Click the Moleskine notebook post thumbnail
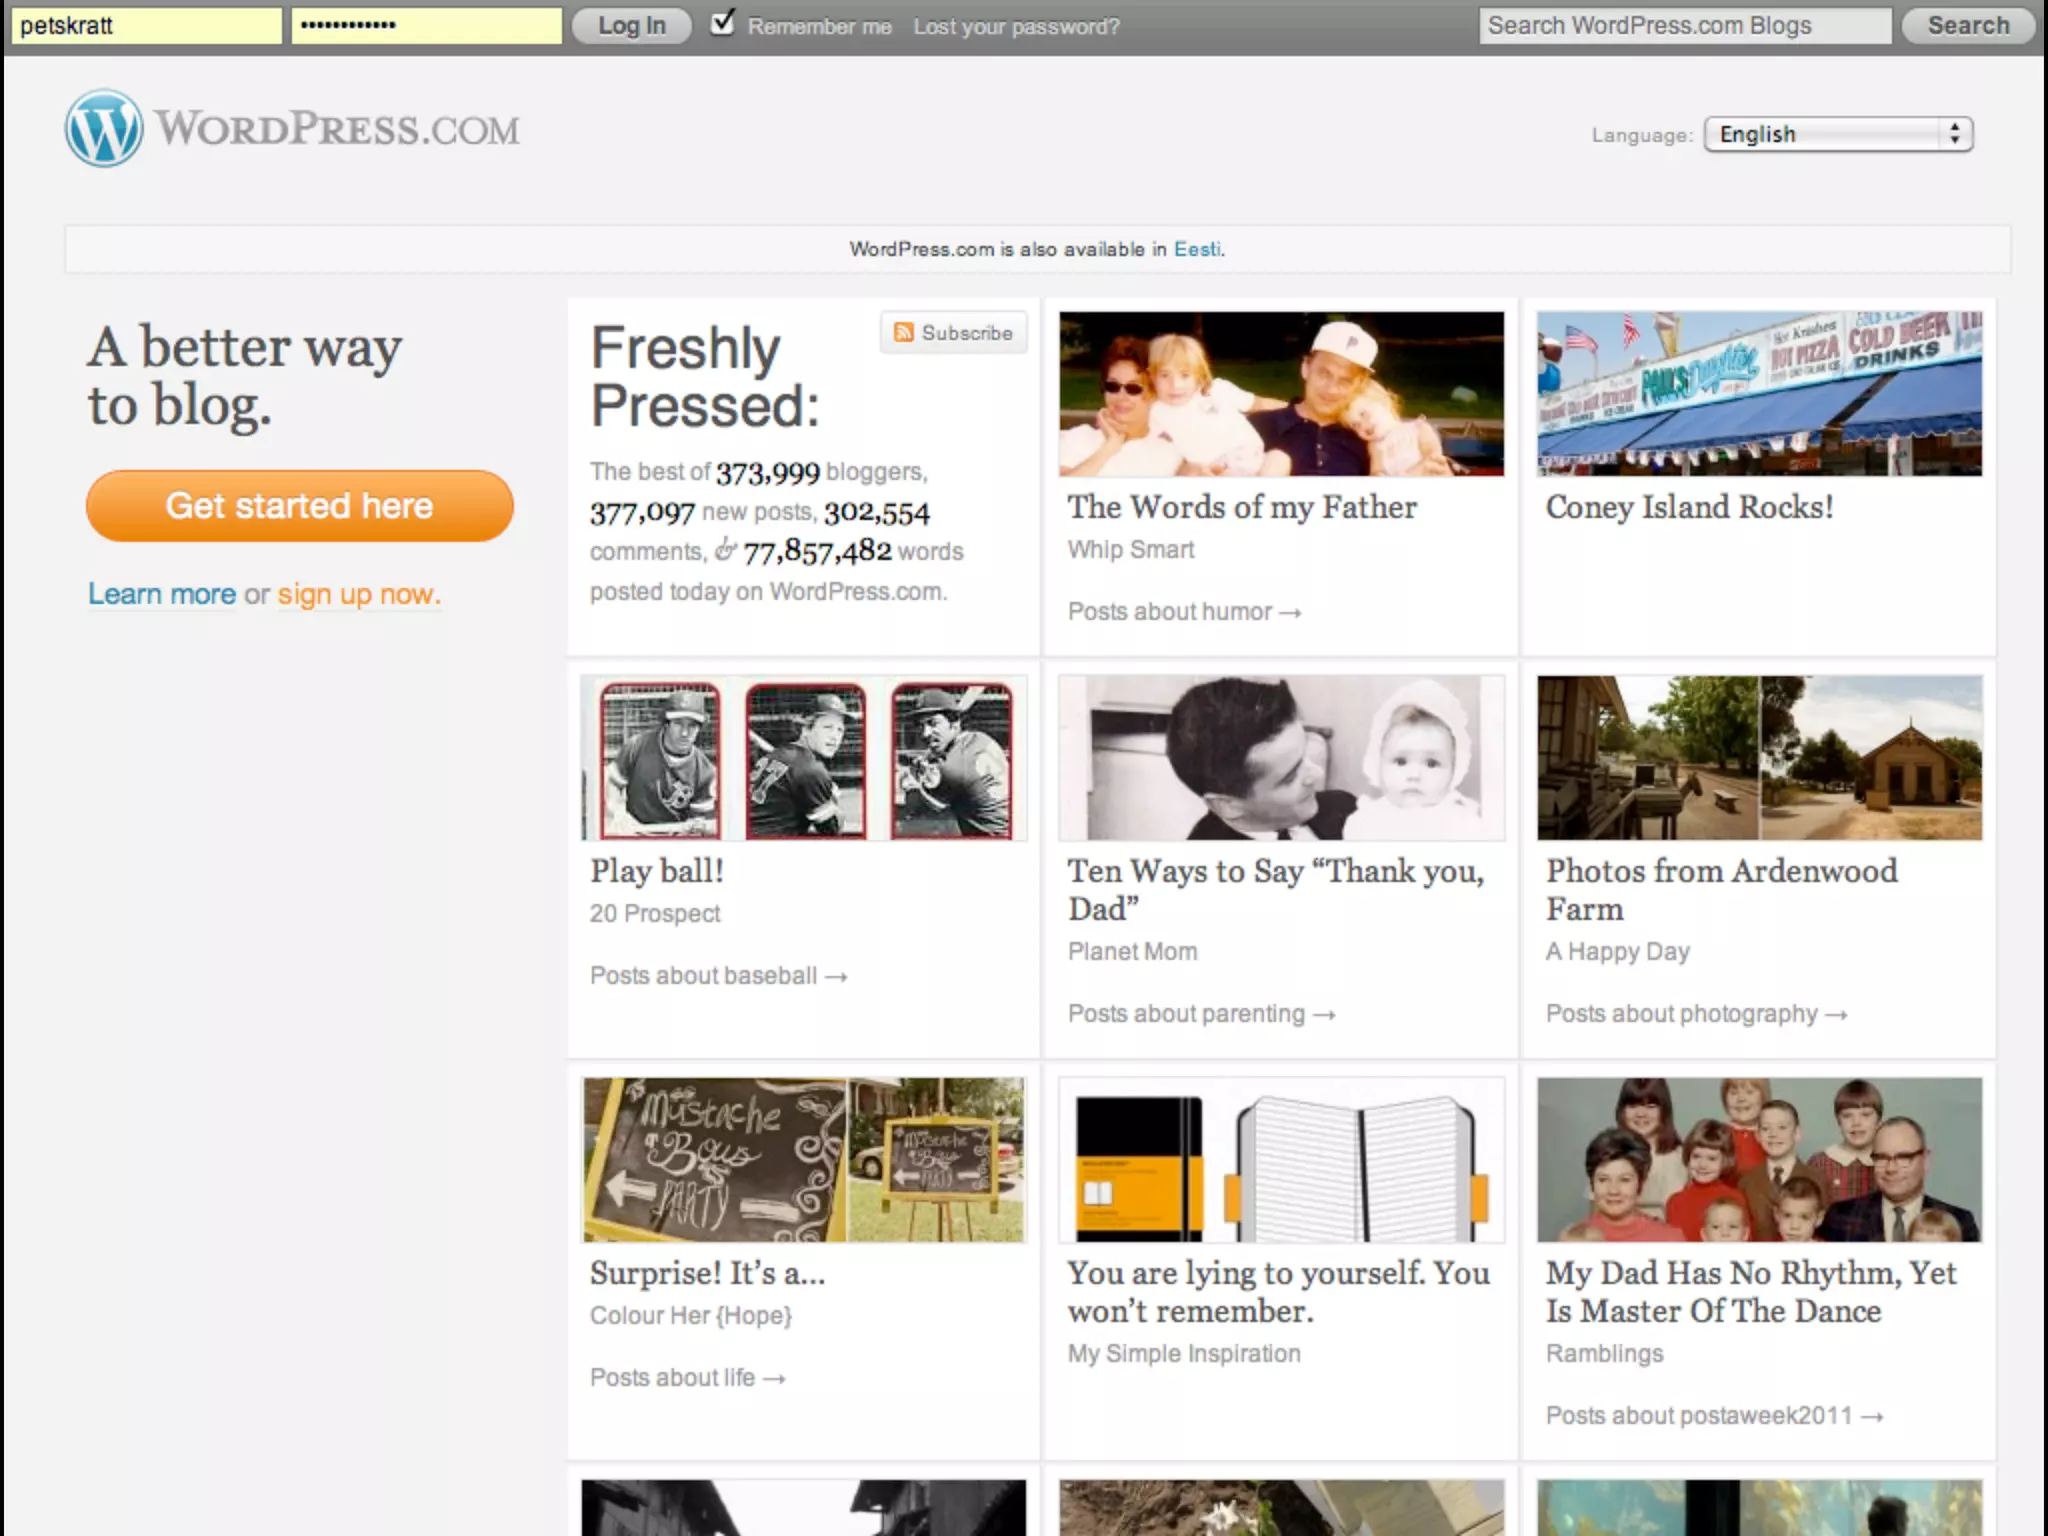Image resolution: width=2048 pixels, height=1536 pixels. point(1281,1160)
